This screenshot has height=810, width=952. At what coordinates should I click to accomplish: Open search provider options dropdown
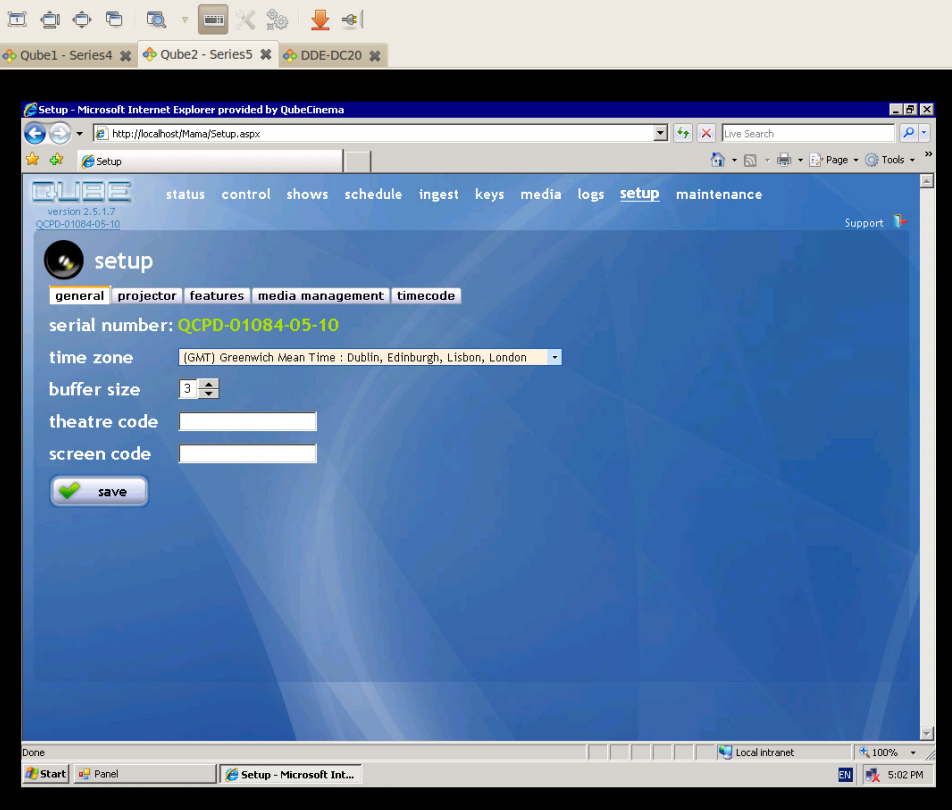pyautogui.click(x=924, y=133)
